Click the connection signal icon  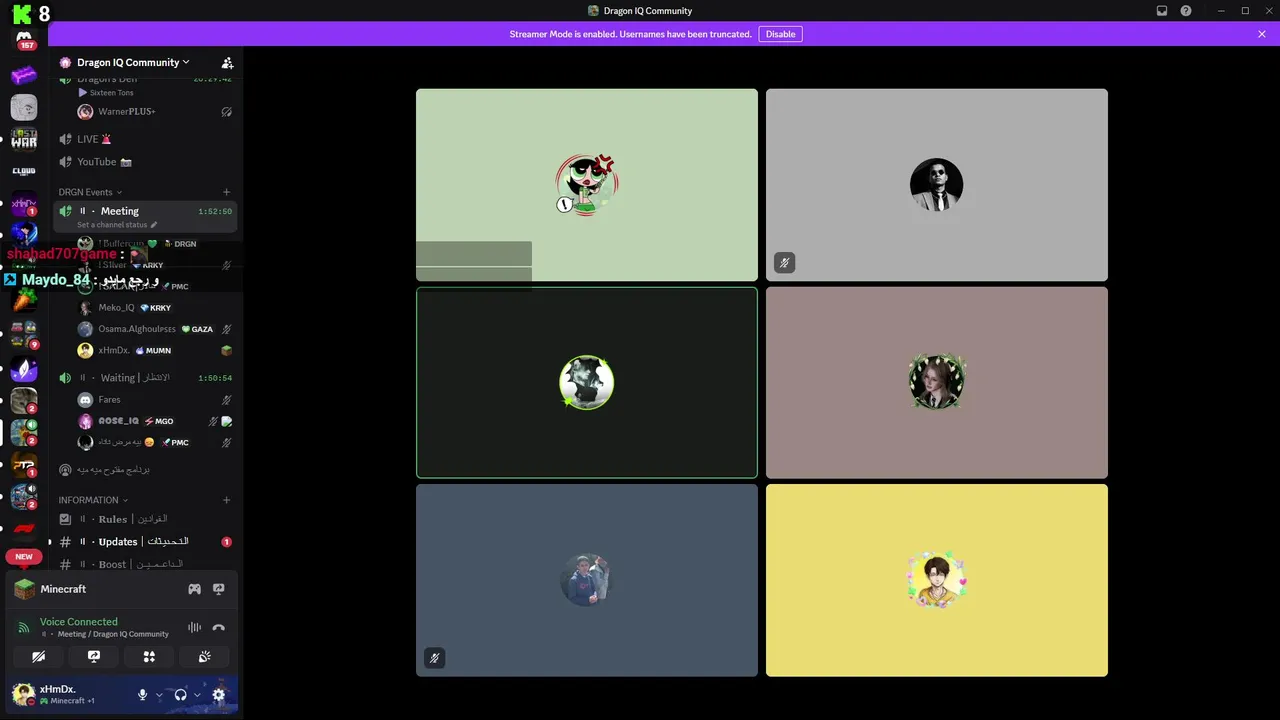(x=24, y=628)
